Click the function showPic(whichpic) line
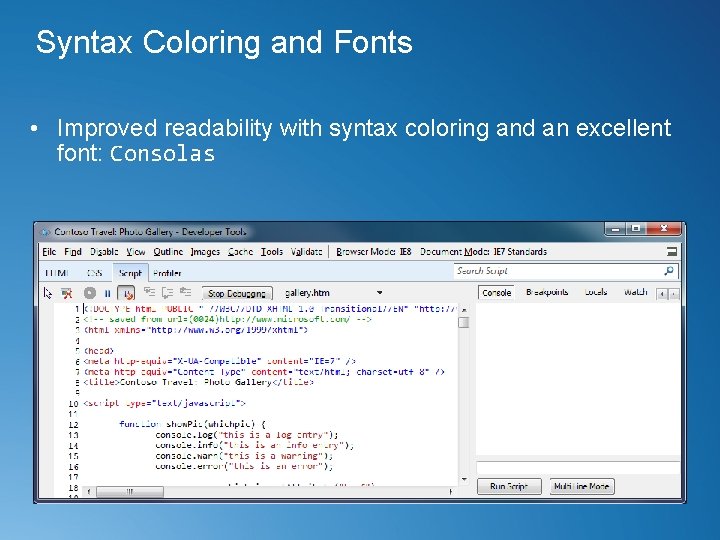This screenshot has width=720, height=540. (192, 424)
